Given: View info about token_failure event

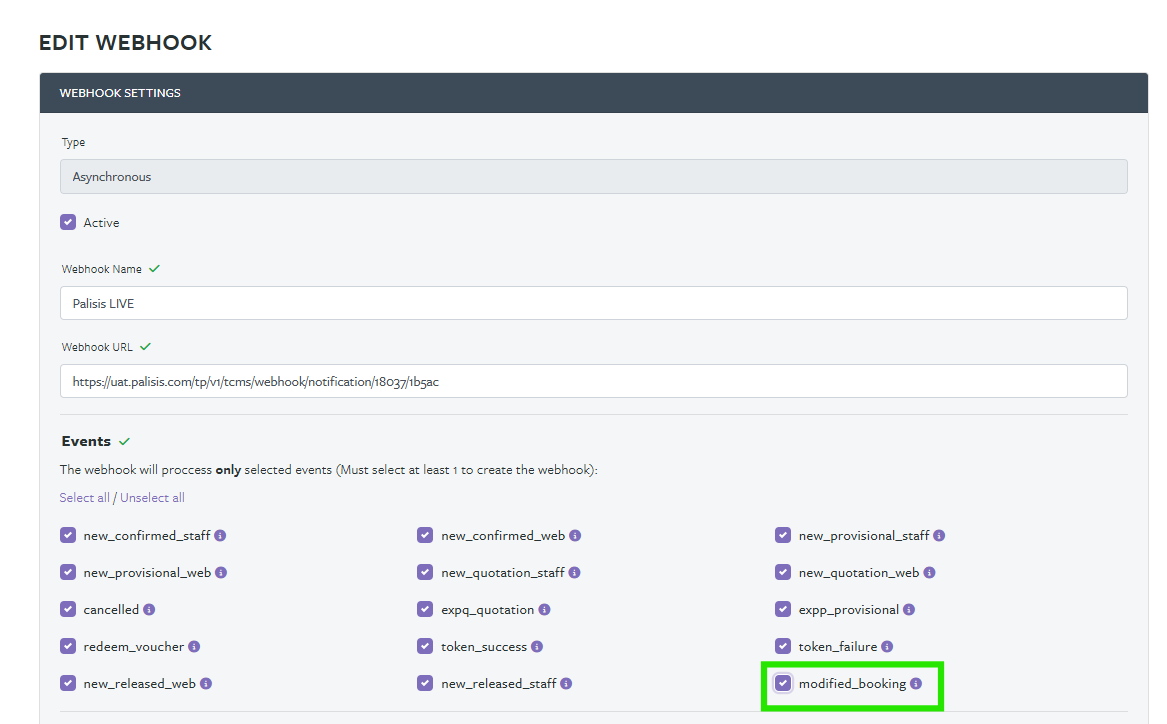Looking at the screenshot, I should click(x=887, y=647).
